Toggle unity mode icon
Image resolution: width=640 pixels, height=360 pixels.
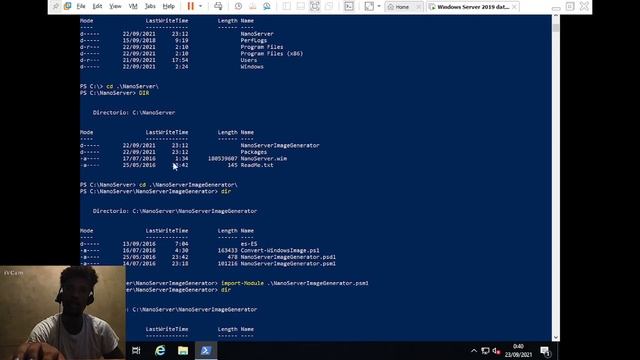pyautogui.click(x=329, y=6)
